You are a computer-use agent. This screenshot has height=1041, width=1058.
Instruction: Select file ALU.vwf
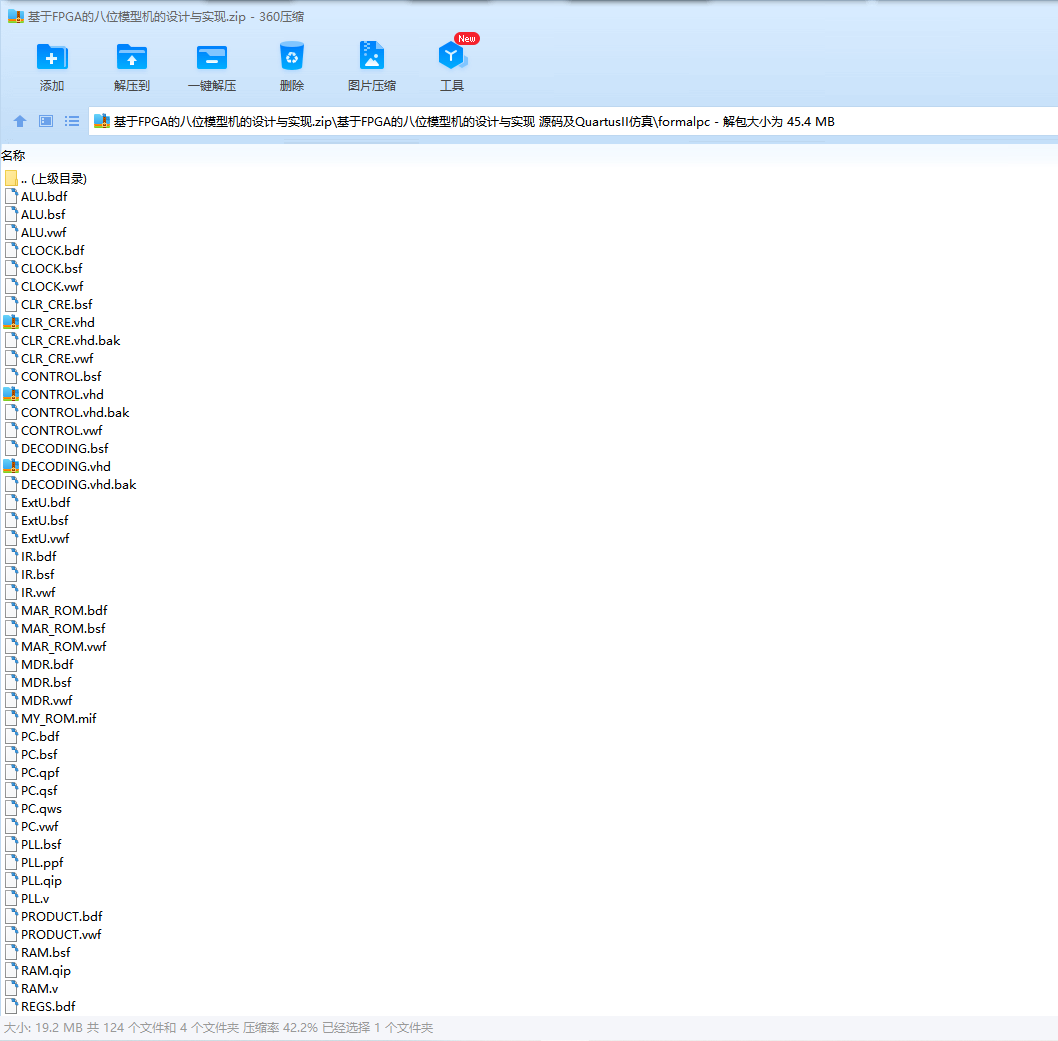tap(36, 233)
